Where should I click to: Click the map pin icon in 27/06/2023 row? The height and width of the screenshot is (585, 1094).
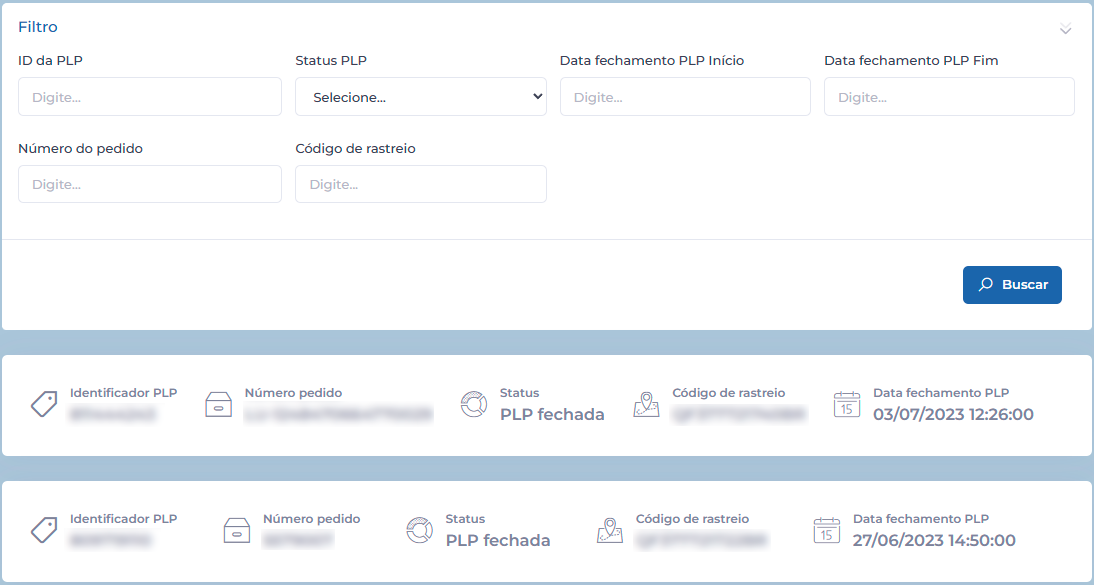pos(610,531)
